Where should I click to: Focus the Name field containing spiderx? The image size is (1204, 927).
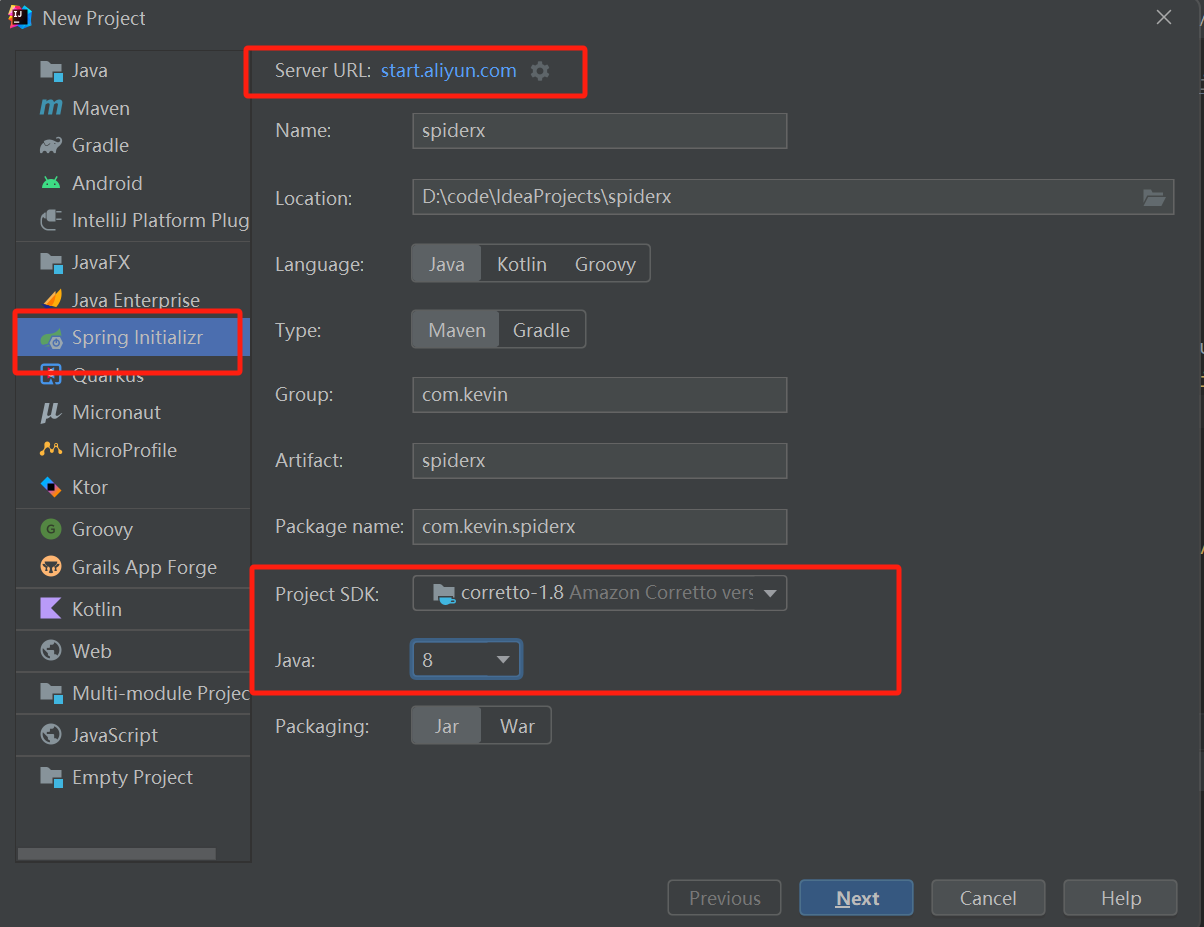tap(600, 131)
